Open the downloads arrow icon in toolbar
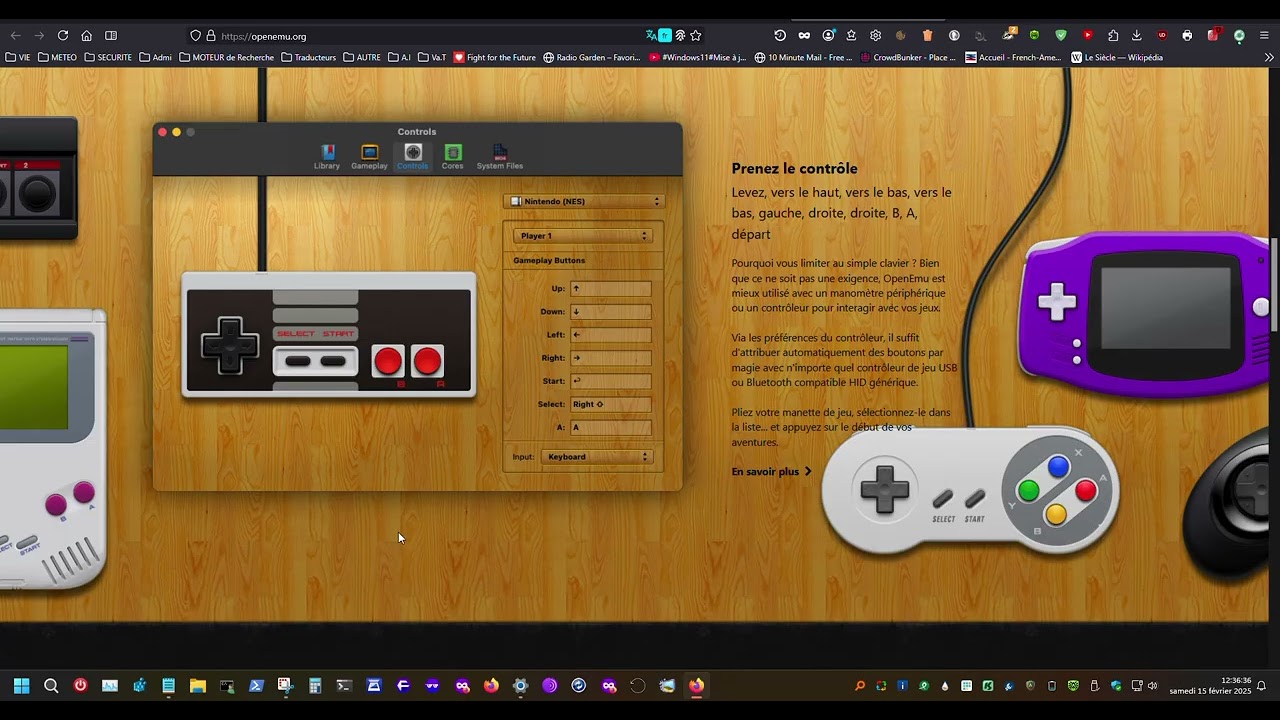1280x720 pixels. pyautogui.click(x=1137, y=35)
